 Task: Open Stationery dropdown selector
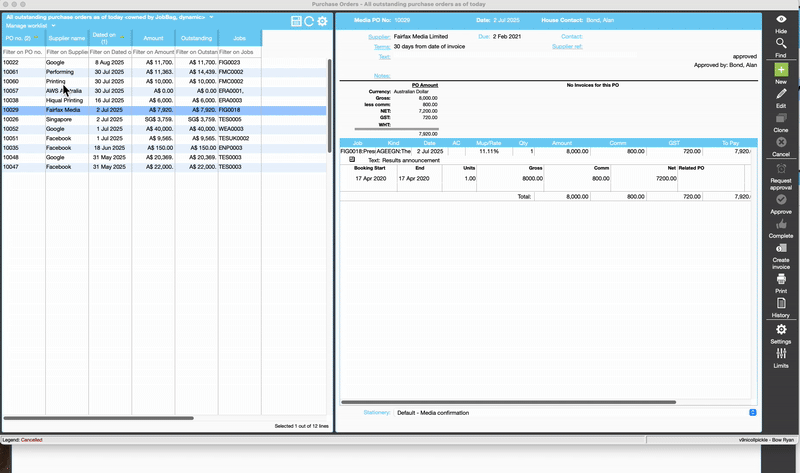[753, 412]
